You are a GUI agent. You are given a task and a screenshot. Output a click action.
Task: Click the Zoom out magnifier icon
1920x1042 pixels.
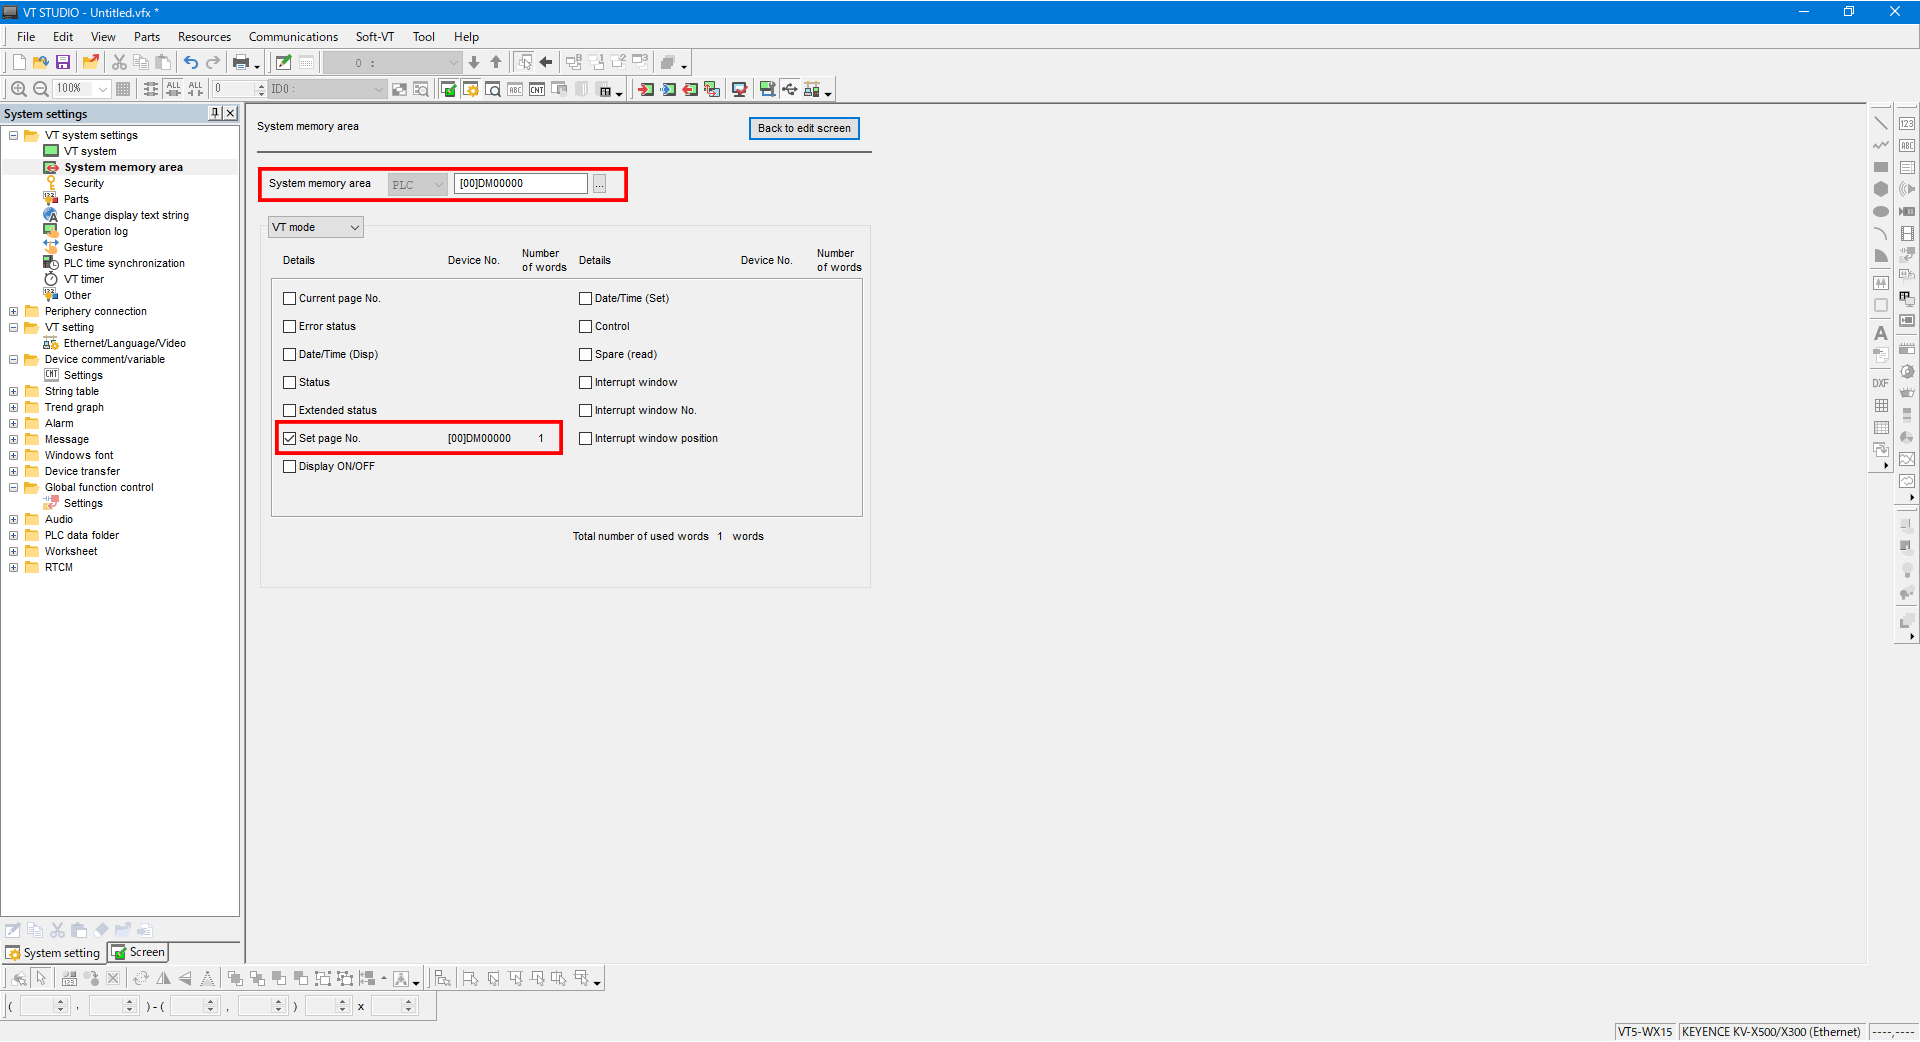click(x=41, y=89)
